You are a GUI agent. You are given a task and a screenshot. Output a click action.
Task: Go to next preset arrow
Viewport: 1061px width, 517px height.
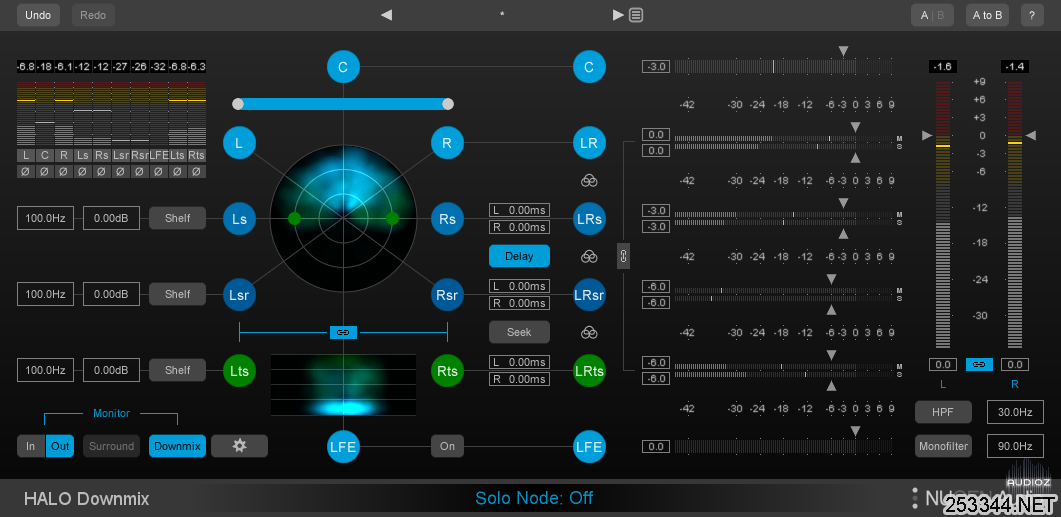coord(618,14)
